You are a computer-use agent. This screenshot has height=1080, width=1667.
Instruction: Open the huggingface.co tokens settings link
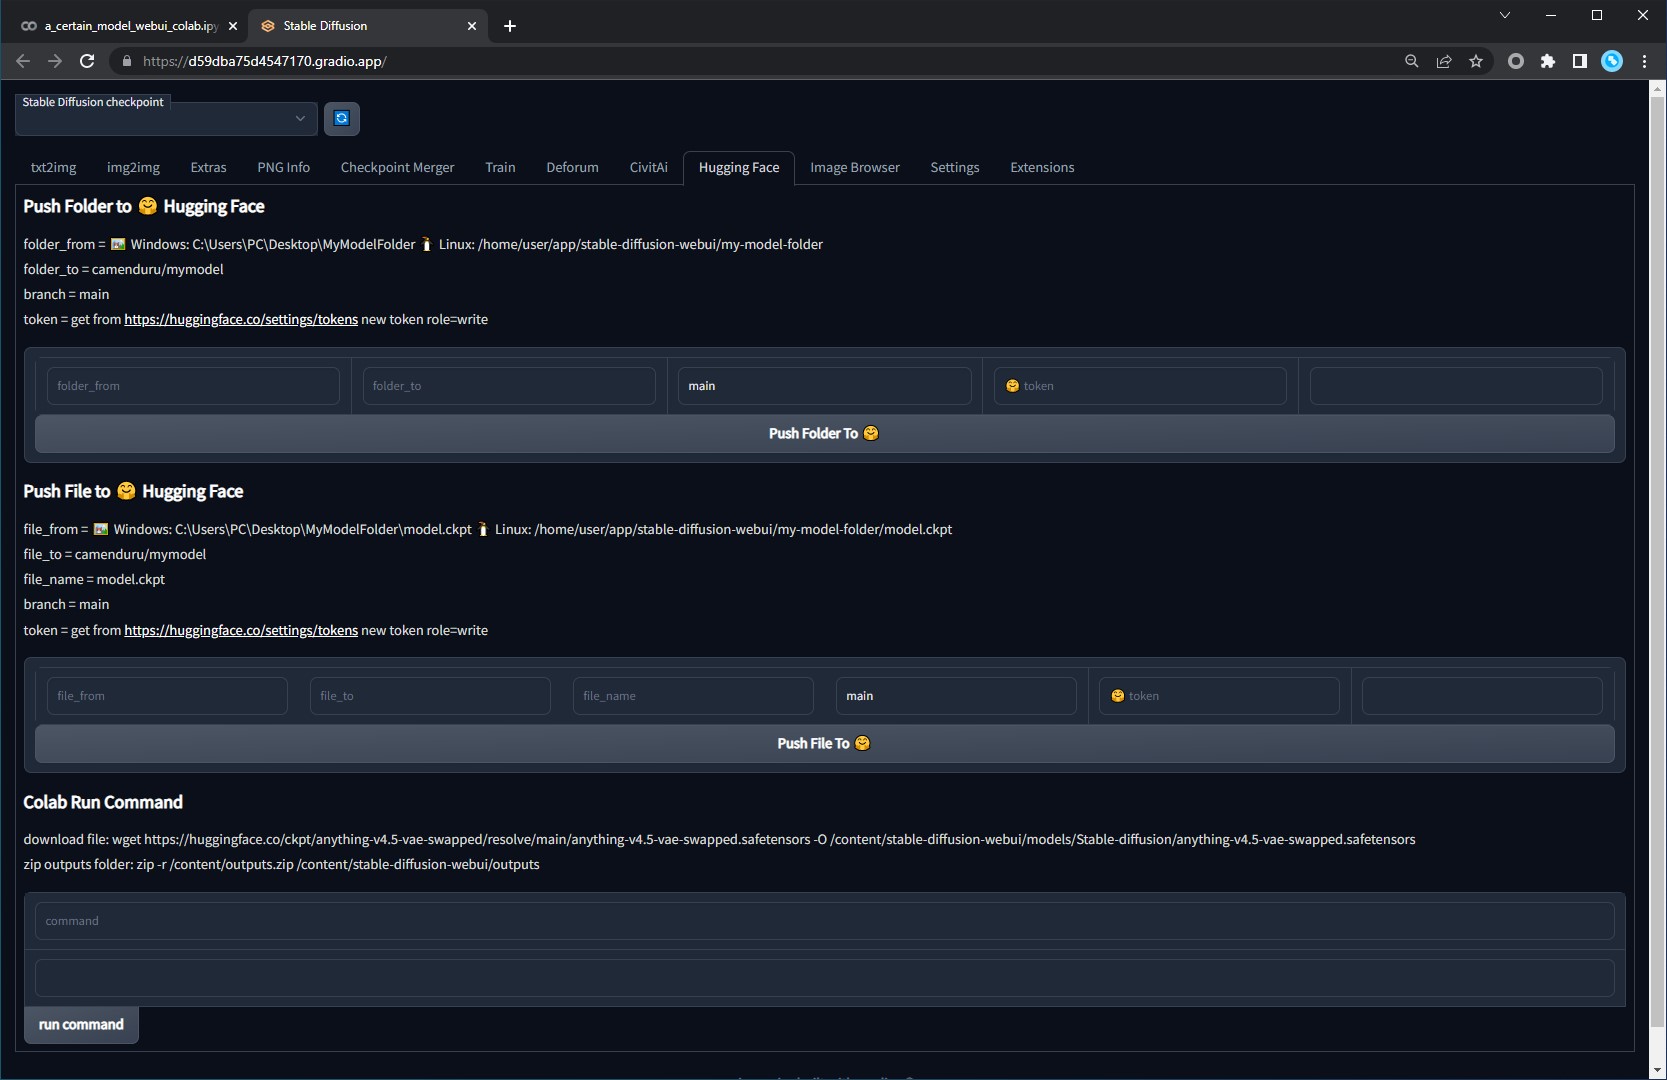tap(240, 319)
